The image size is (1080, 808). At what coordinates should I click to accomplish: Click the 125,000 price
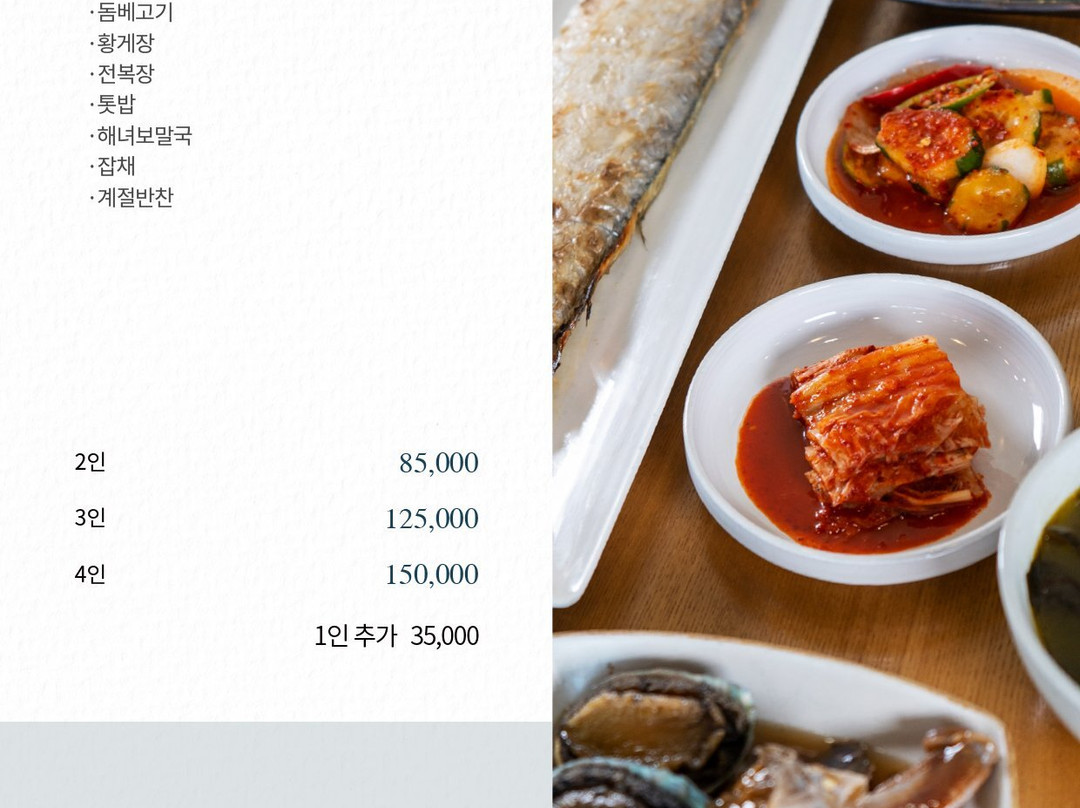click(x=432, y=519)
